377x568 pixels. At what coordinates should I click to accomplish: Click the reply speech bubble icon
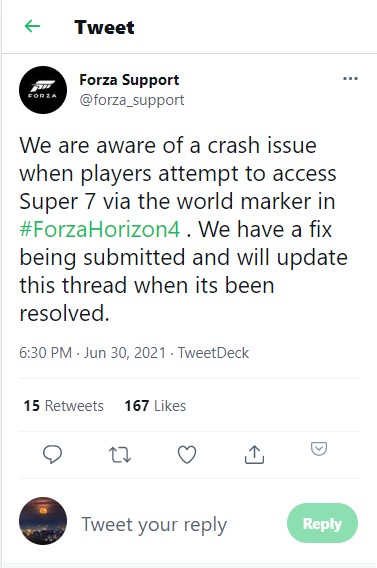tap(53, 454)
